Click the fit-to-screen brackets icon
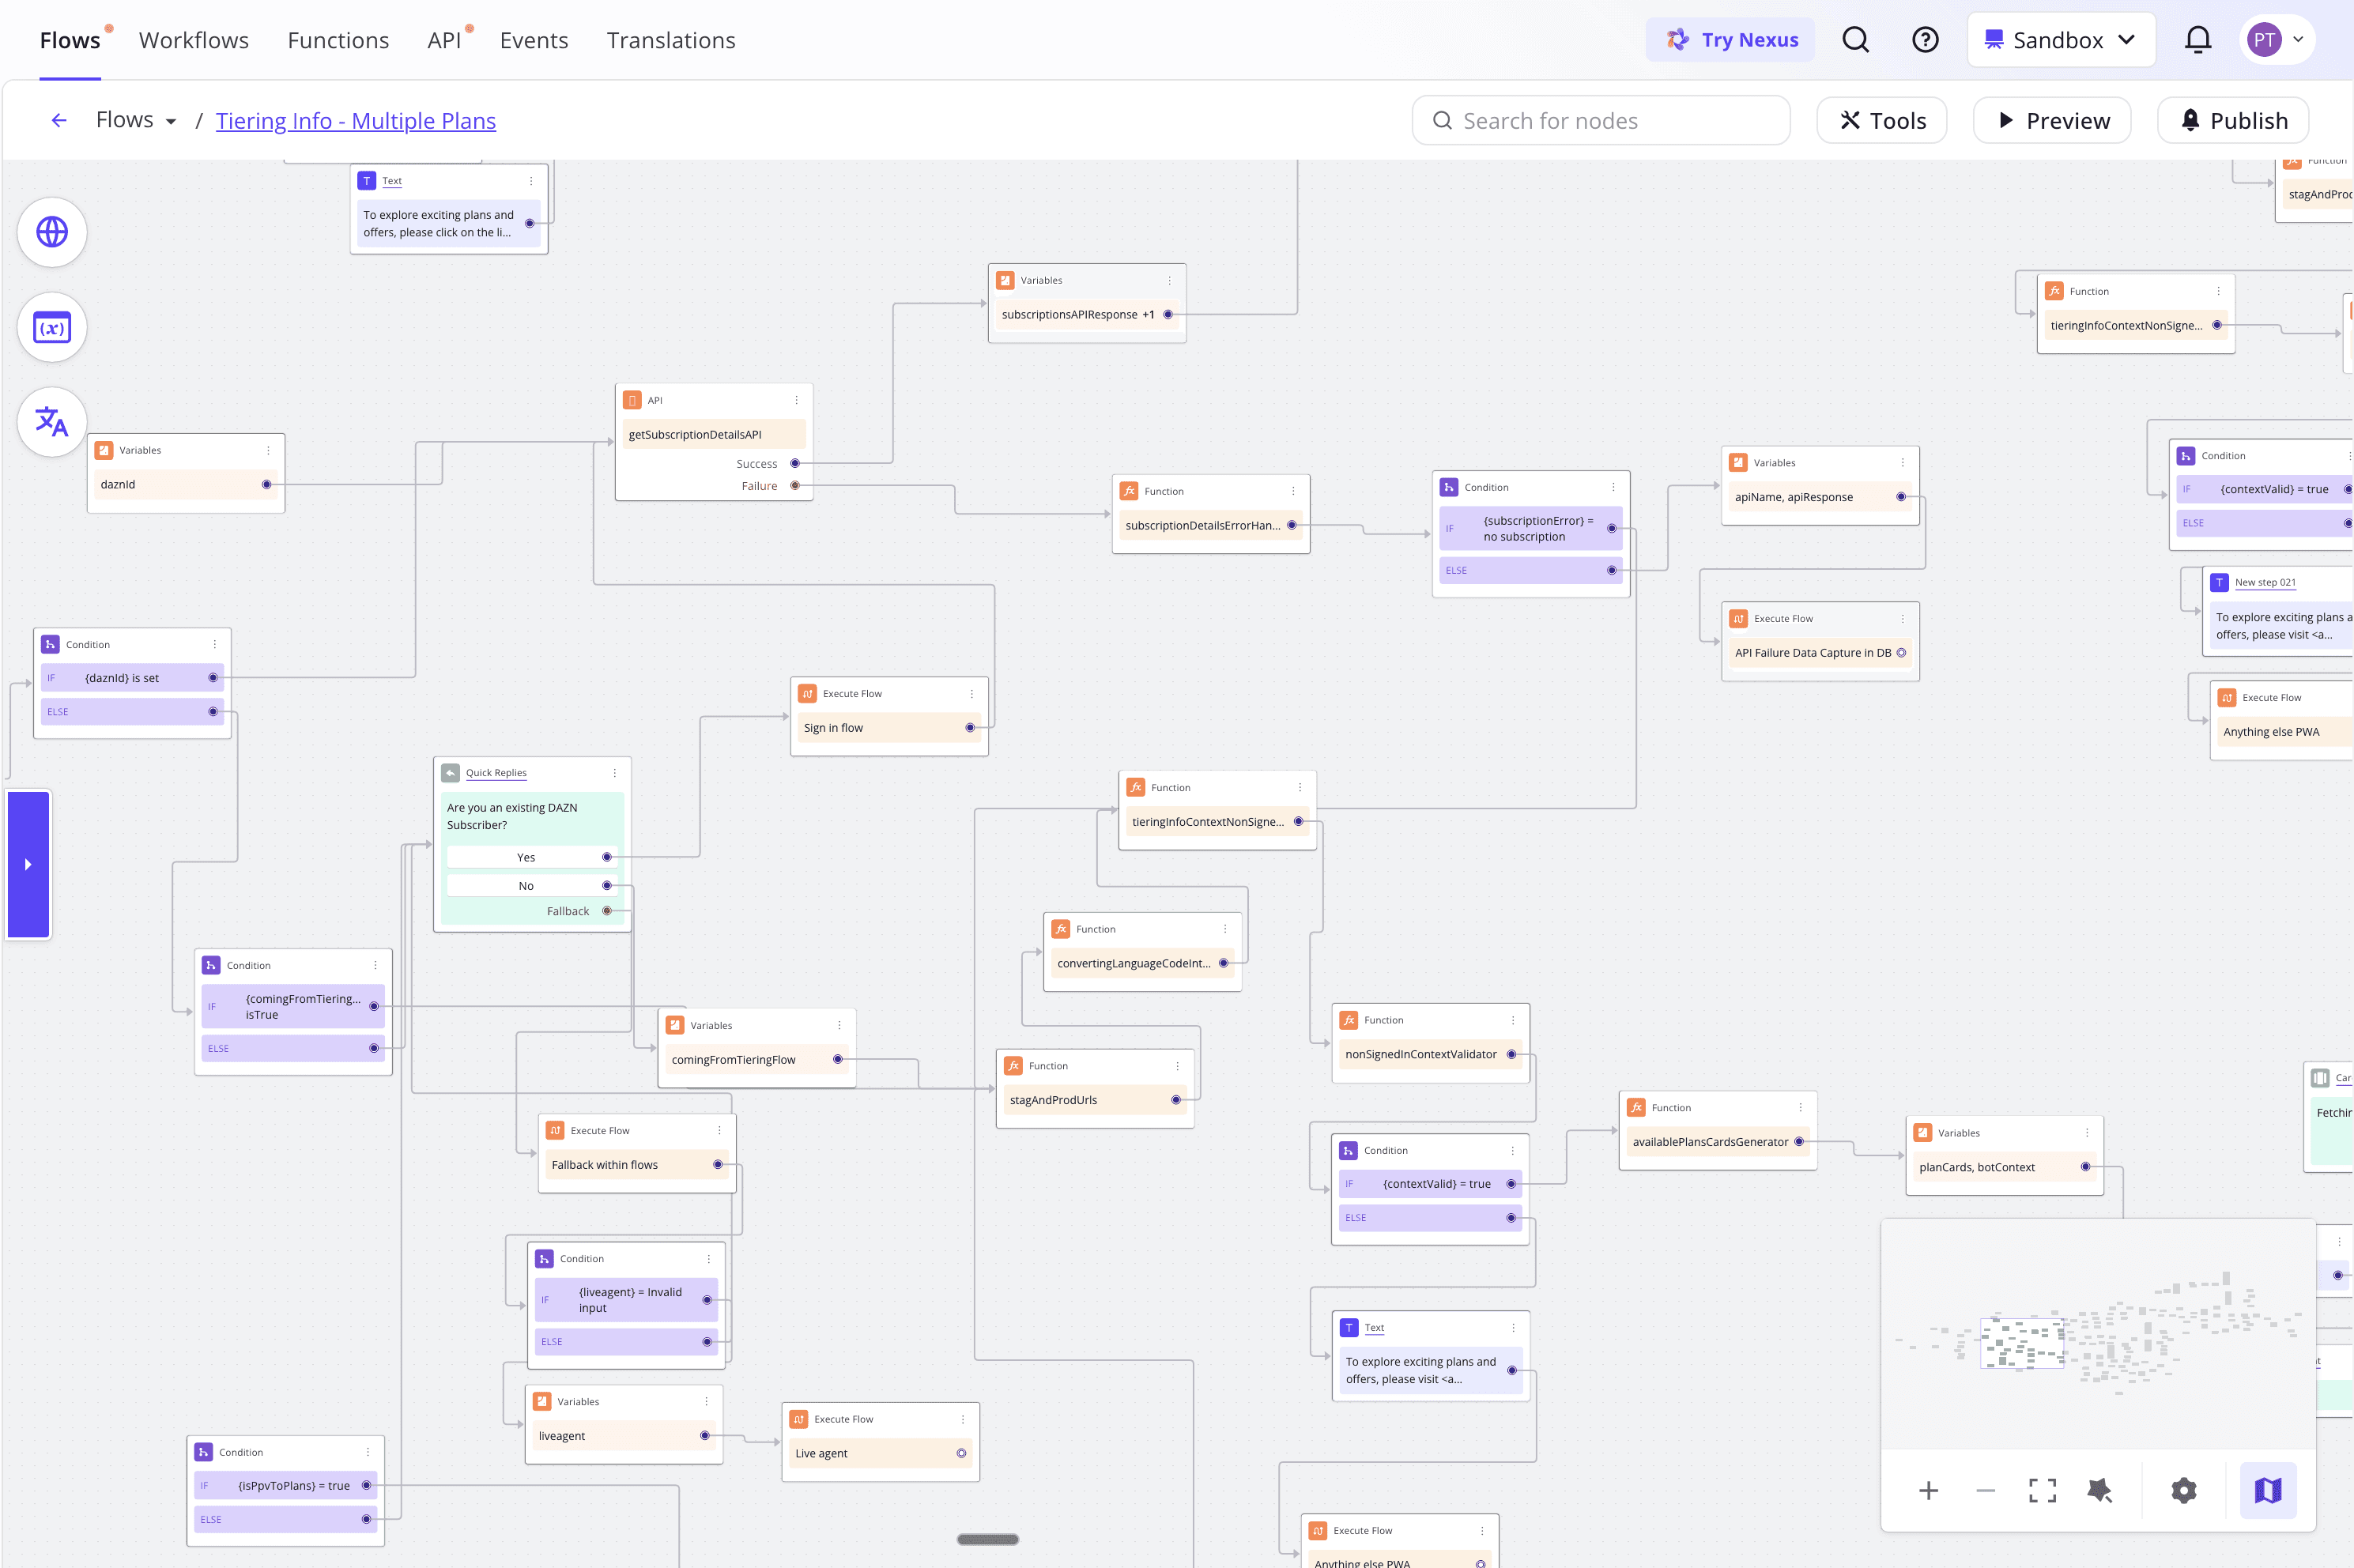Image resolution: width=2354 pixels, height=1568 pixels. click(2042, 1490)
